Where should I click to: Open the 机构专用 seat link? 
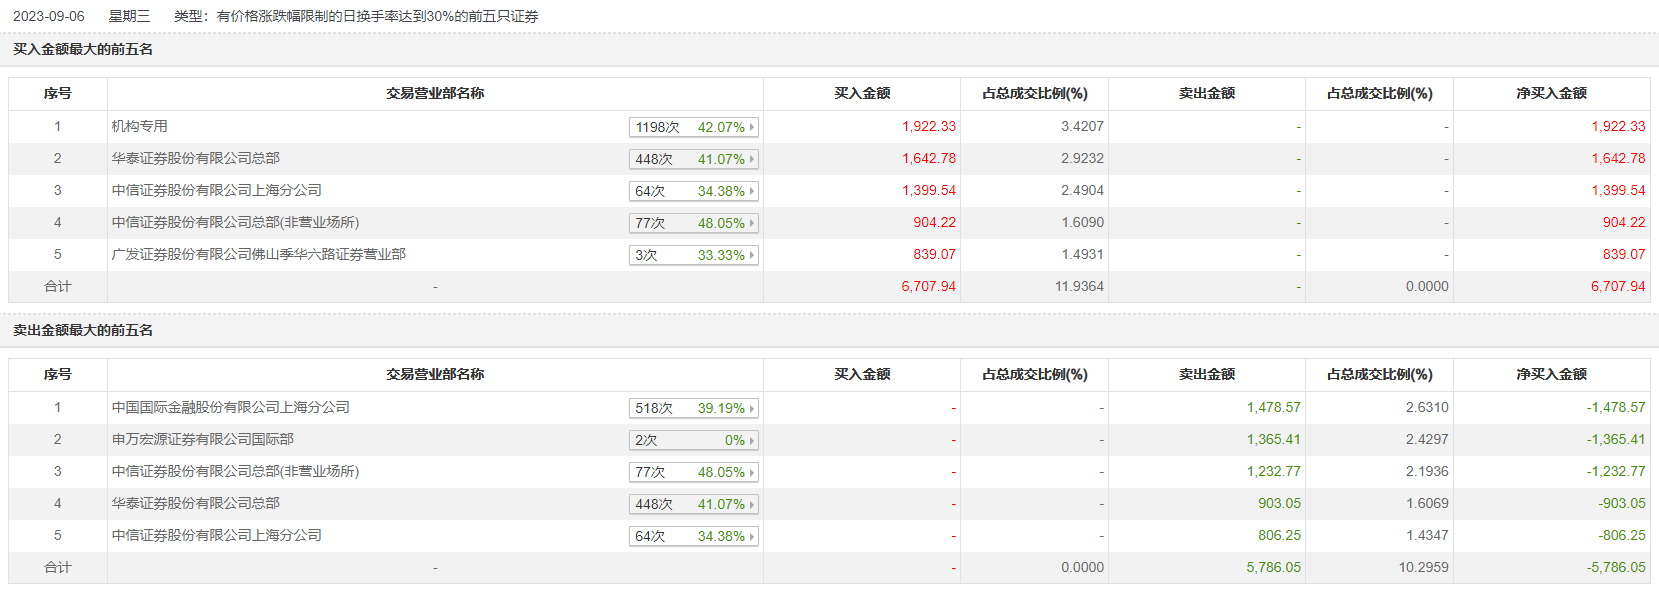coord(140,126)
